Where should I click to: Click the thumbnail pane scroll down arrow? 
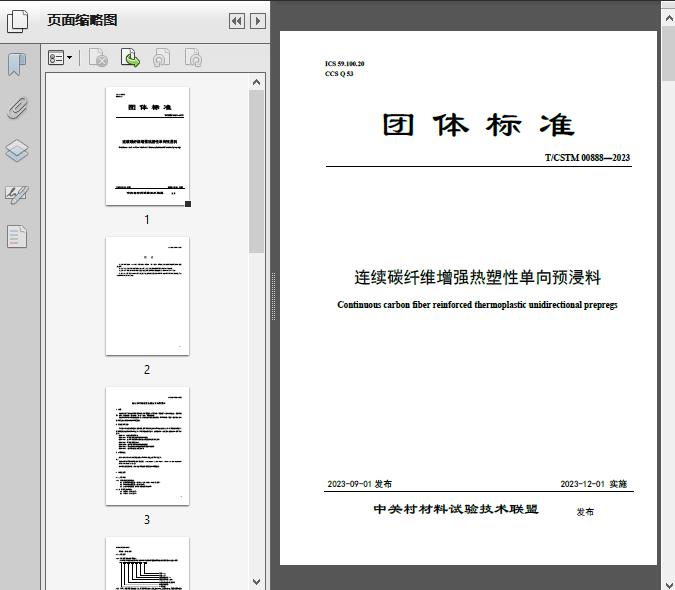(257, 582)
